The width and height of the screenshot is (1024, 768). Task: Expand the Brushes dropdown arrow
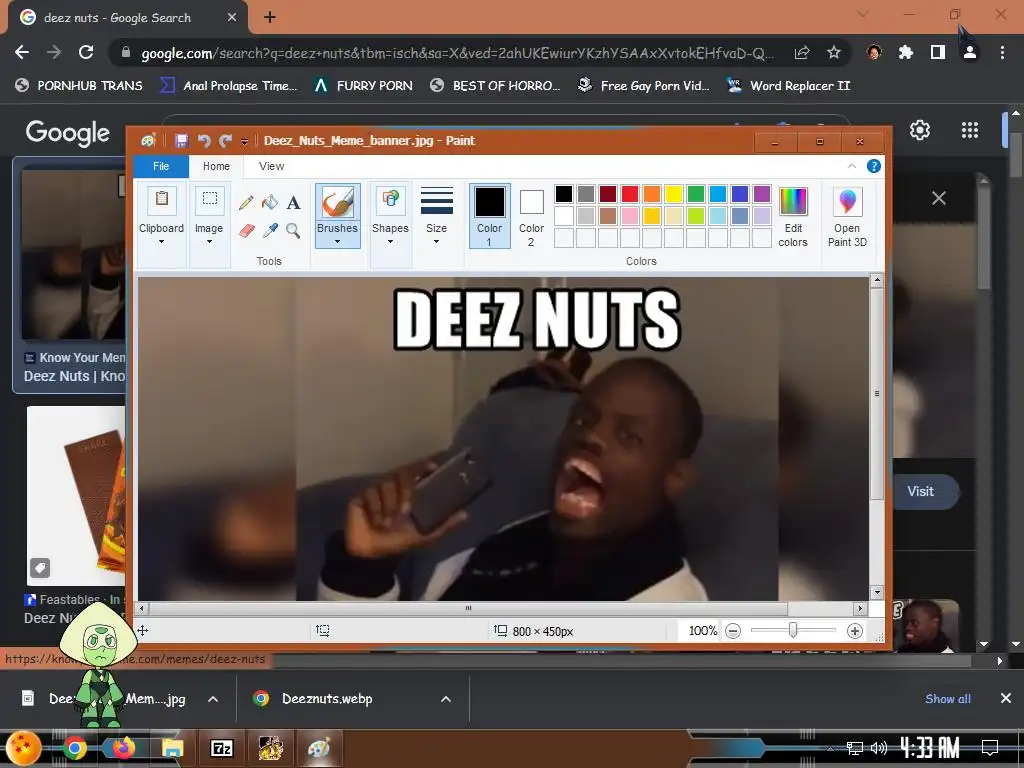337,242
